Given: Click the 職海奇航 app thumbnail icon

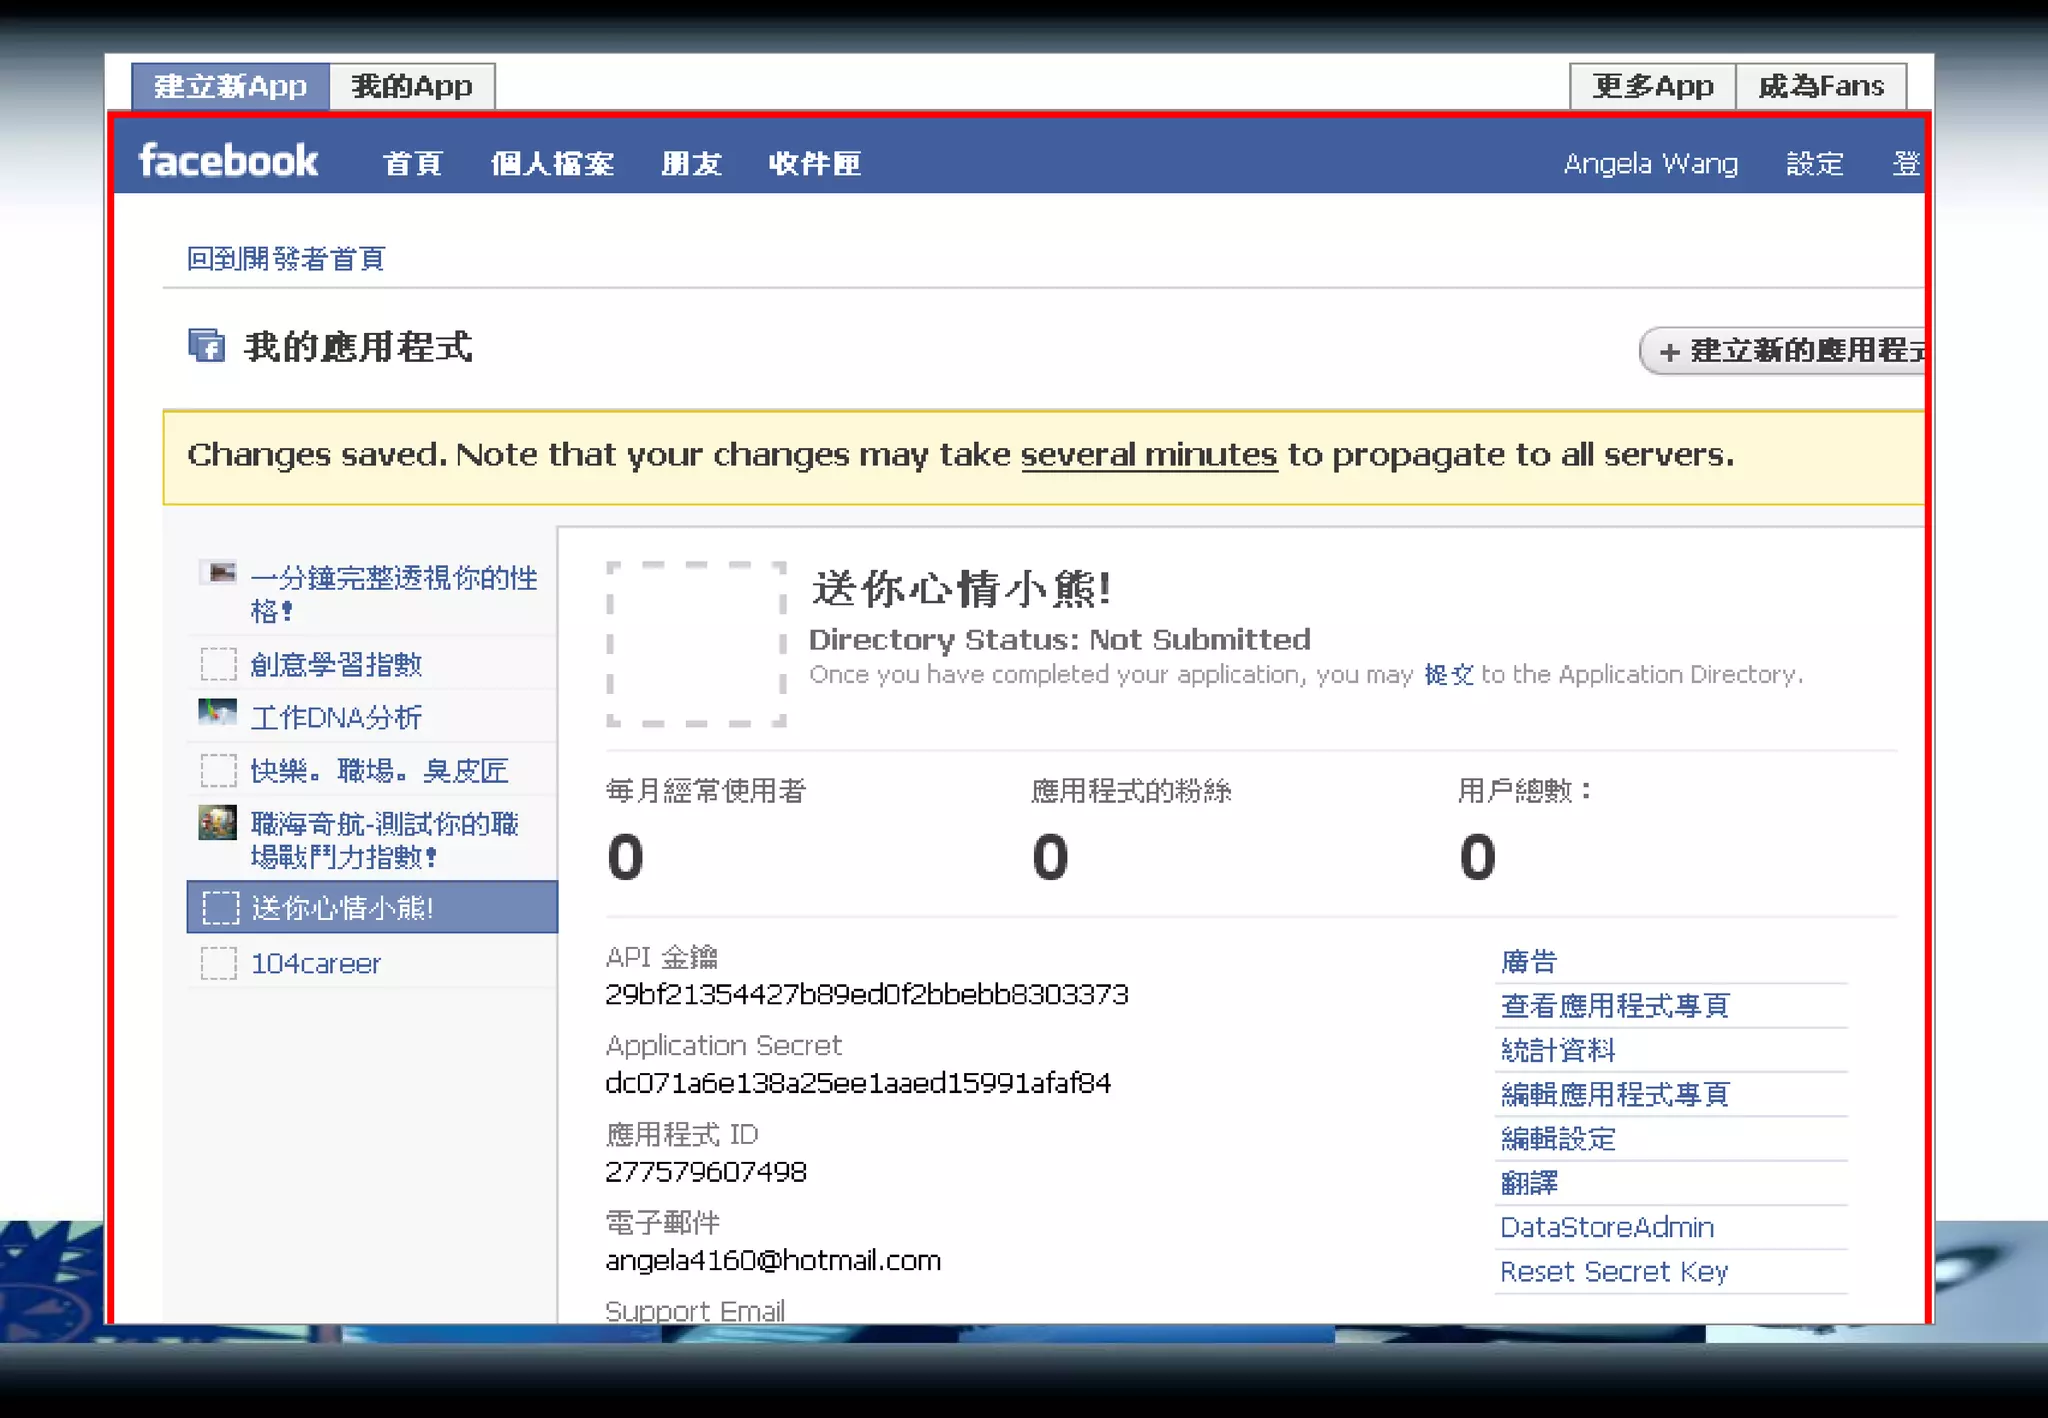Looking at the screenshot, I should (x=217, y=823).
